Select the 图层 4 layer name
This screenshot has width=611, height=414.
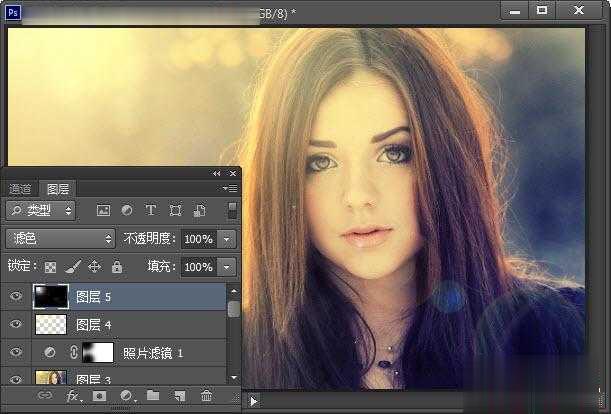point(93,325)
